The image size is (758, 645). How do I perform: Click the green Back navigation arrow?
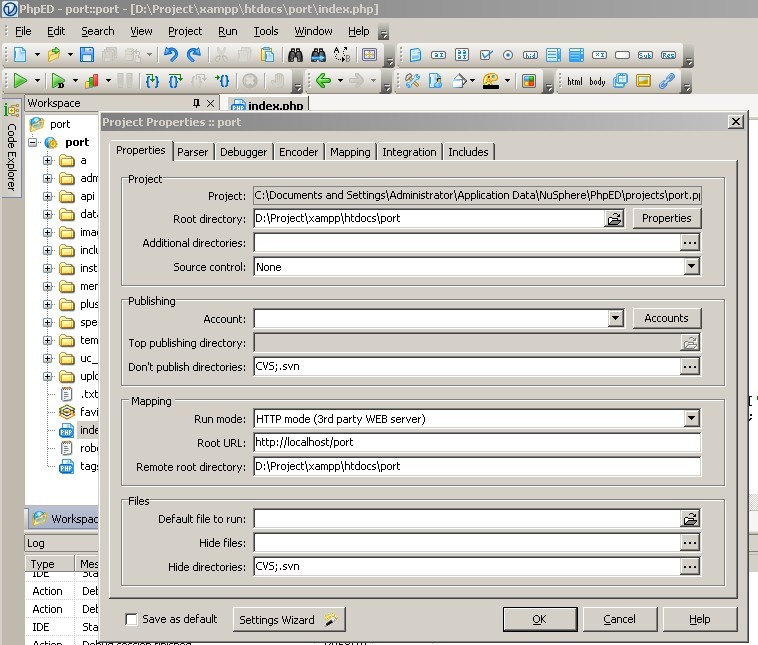(x=323, y=80)
